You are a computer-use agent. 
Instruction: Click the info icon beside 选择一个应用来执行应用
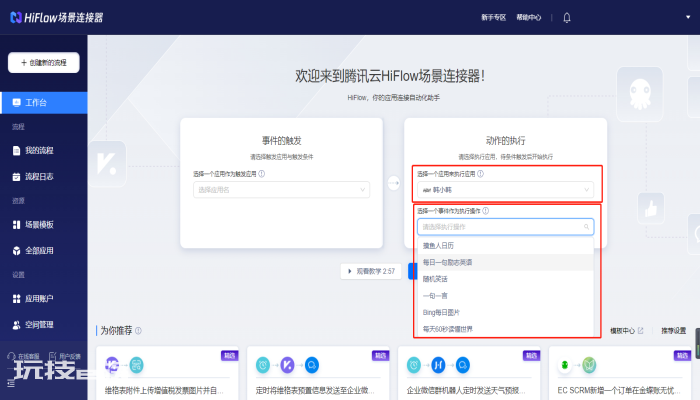pos(480,174)
